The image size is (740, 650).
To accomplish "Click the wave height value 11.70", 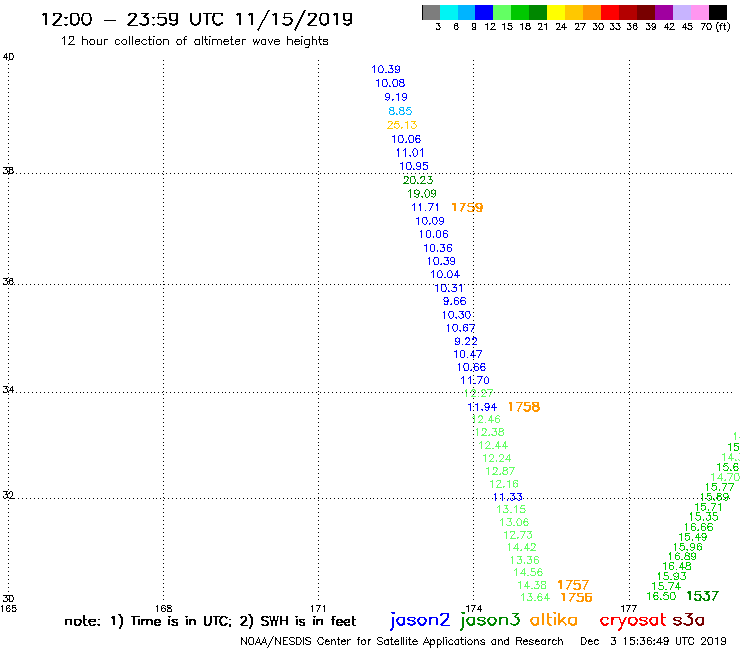I will click(x=475, y=380).
